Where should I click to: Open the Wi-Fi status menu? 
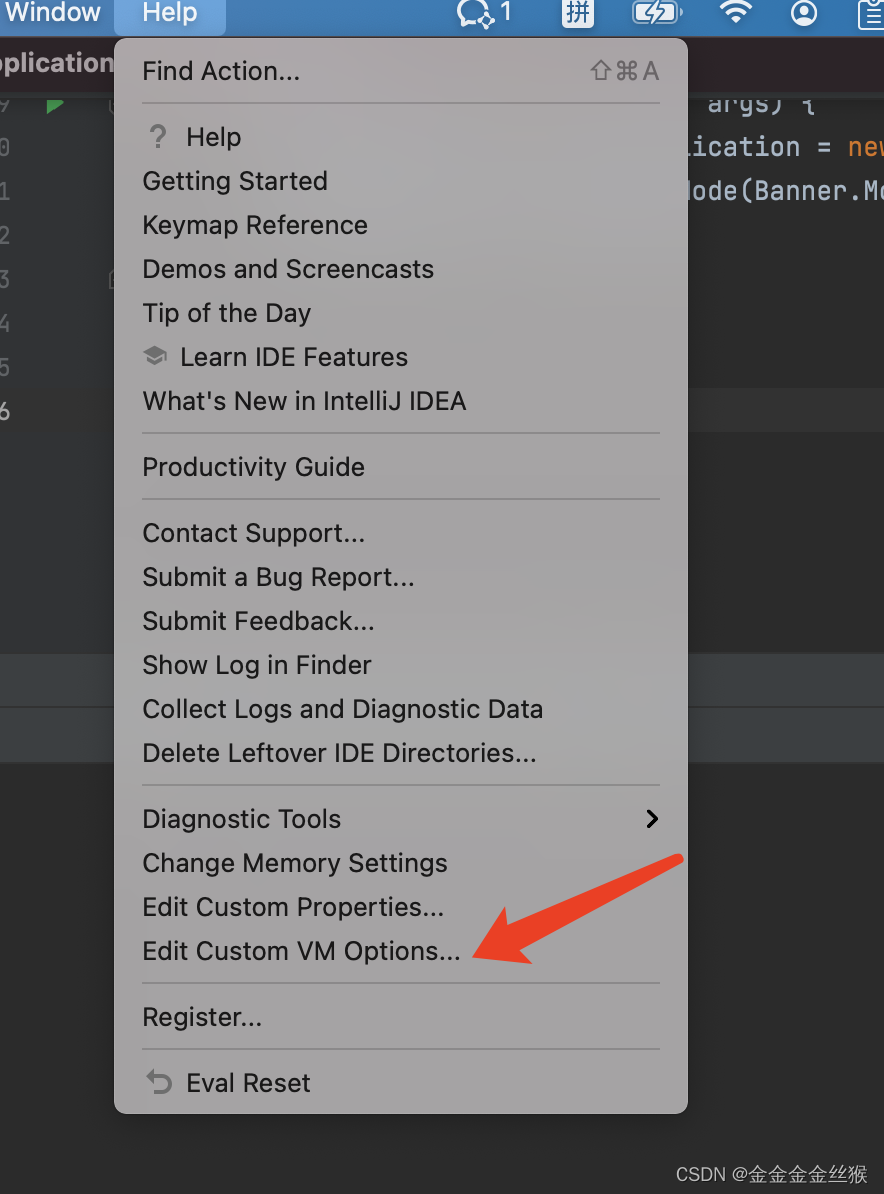pos(736,13)
